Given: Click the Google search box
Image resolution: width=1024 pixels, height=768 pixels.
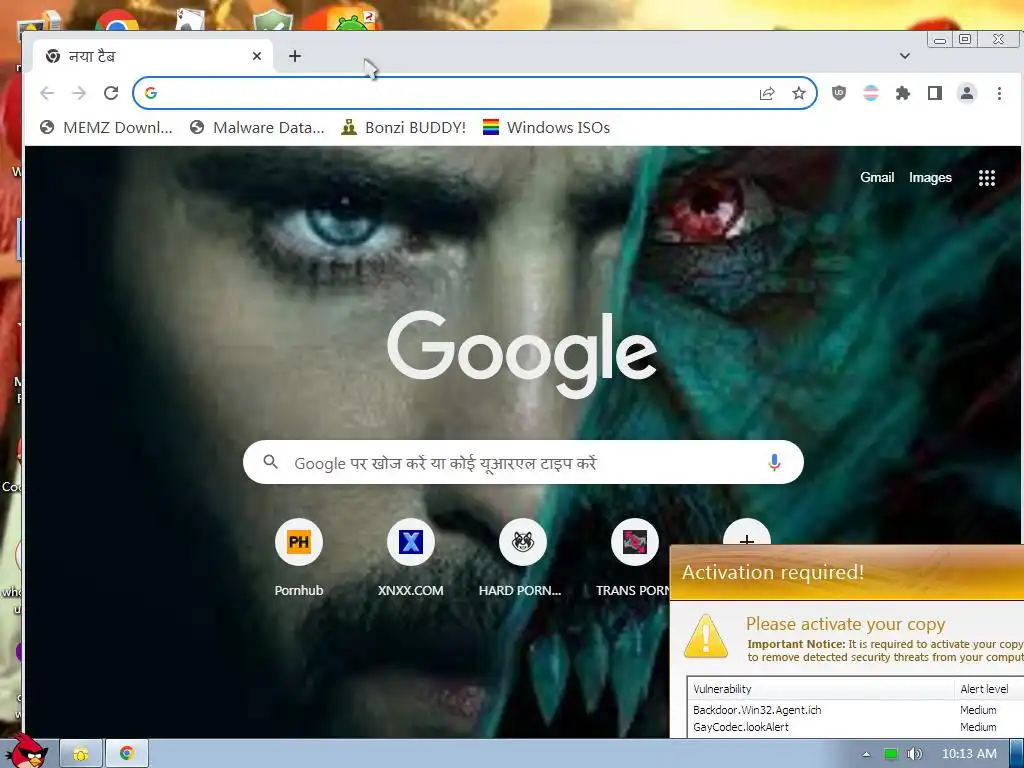Looking at the screenshot, I should coord(522,462).
